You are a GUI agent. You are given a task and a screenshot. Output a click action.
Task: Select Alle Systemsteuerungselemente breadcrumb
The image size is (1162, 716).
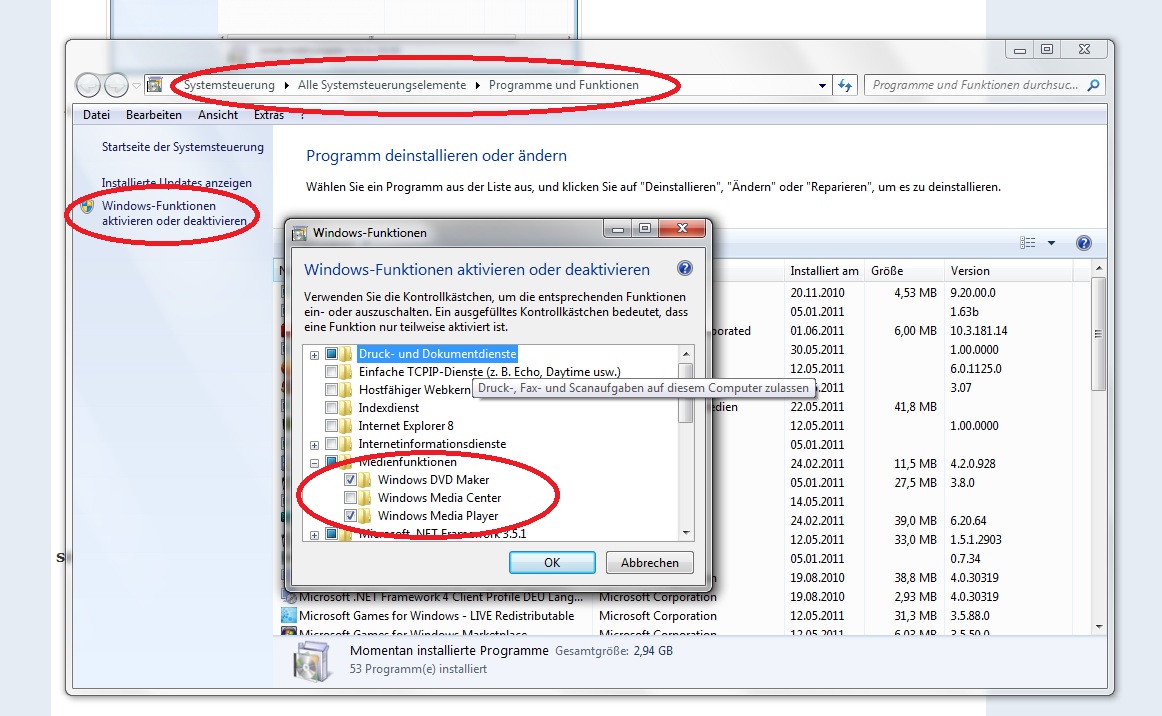click(382, 85)
